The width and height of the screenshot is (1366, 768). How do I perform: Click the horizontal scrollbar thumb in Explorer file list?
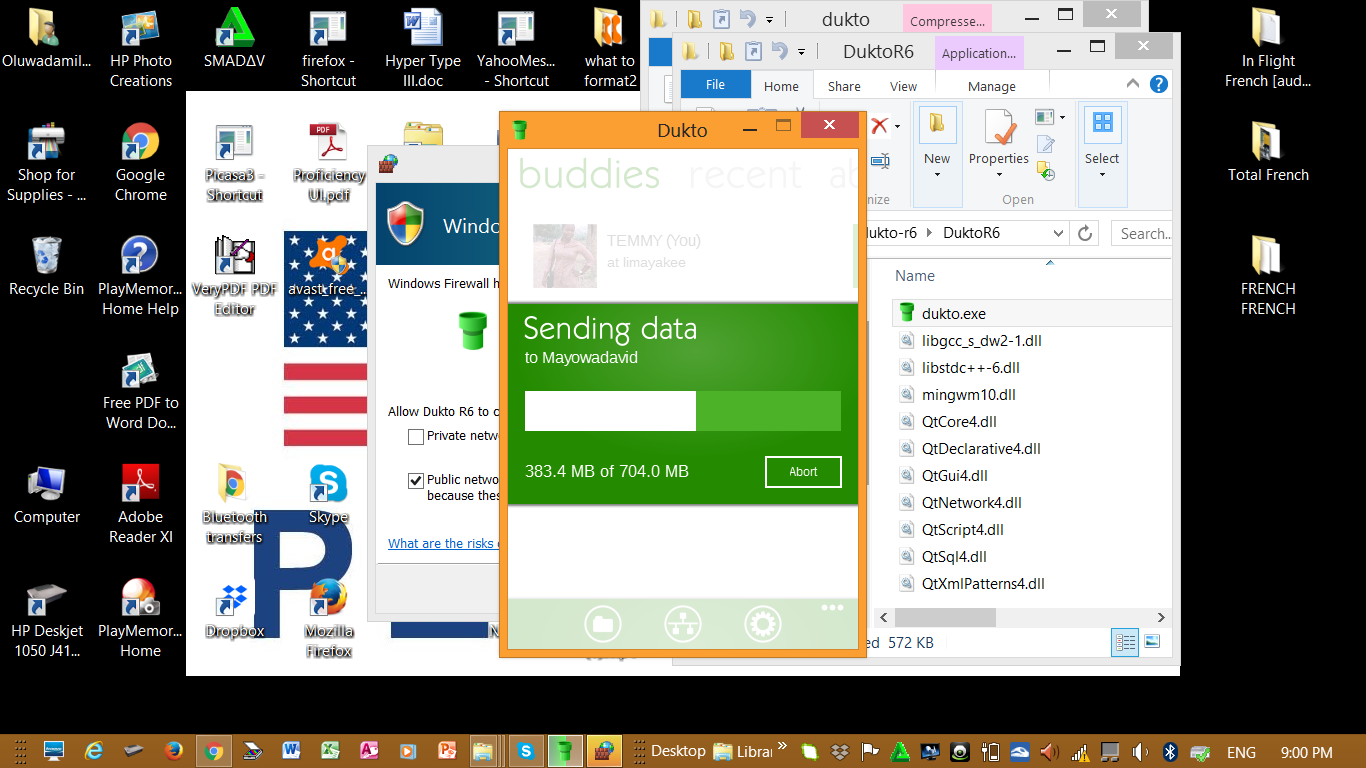[943, 618]
